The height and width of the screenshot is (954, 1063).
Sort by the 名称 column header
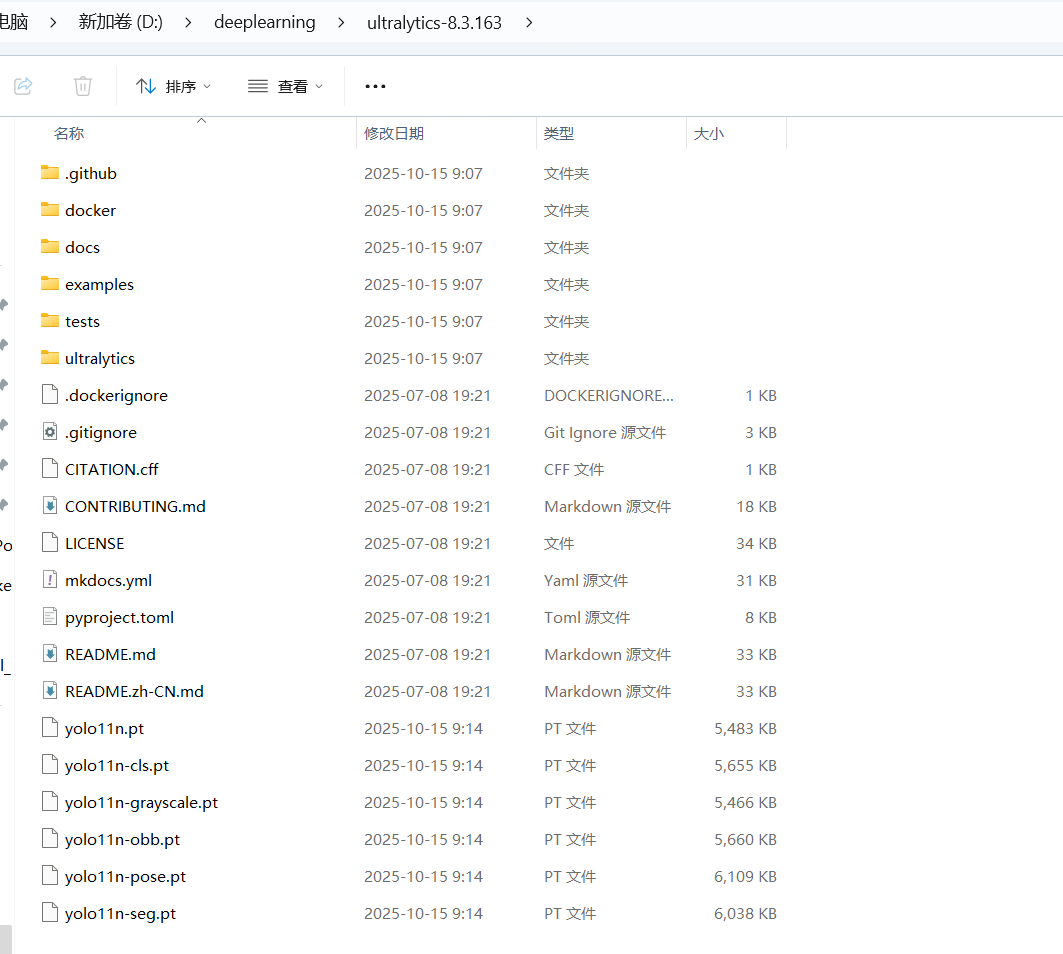69,134
